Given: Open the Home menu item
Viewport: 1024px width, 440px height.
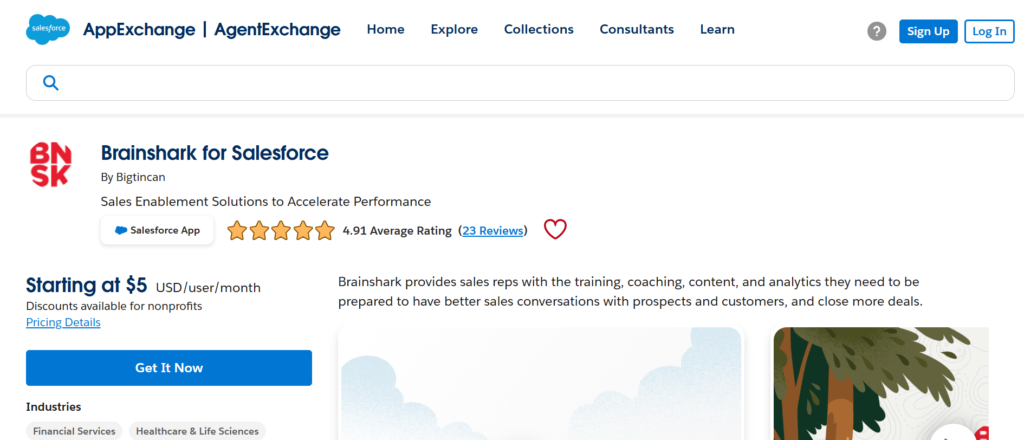Looking at the screenshot, I should (x=385, y=29).
